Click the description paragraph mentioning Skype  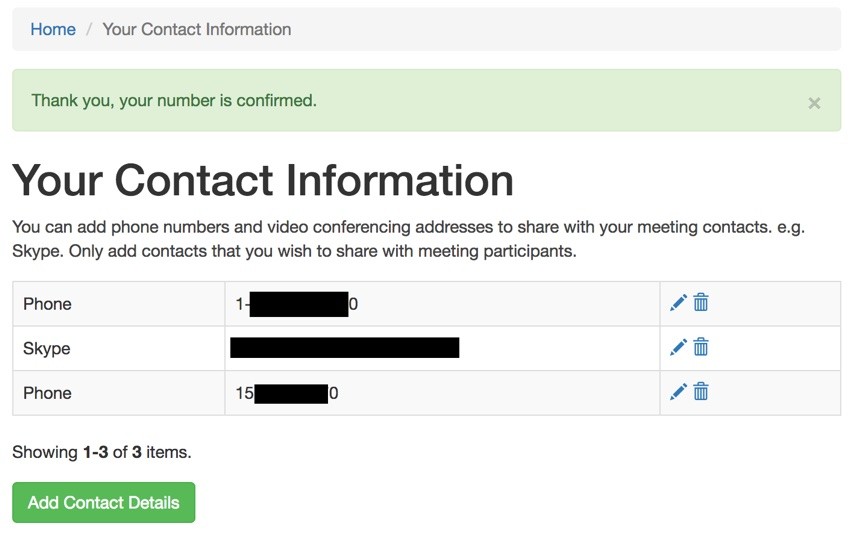(409, 239)
